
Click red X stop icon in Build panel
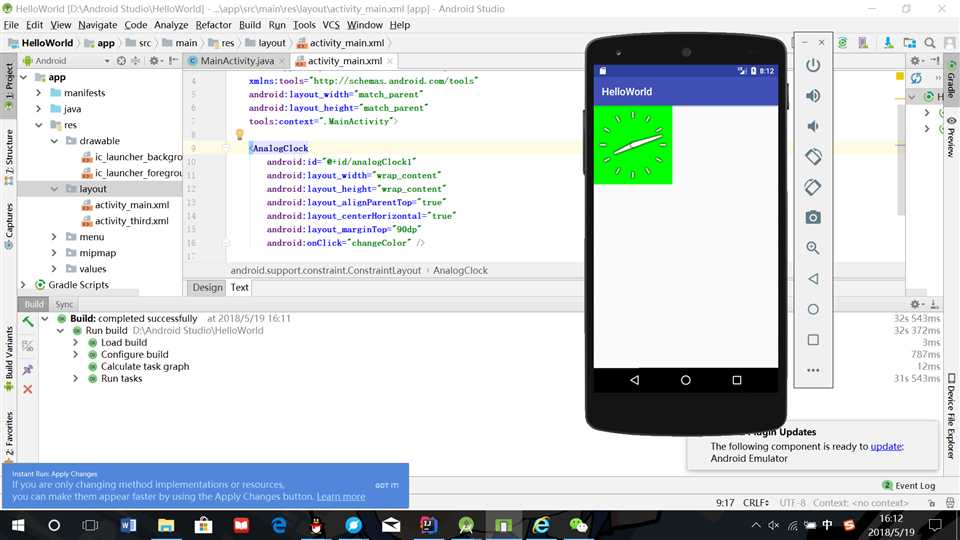click(28, 389)
